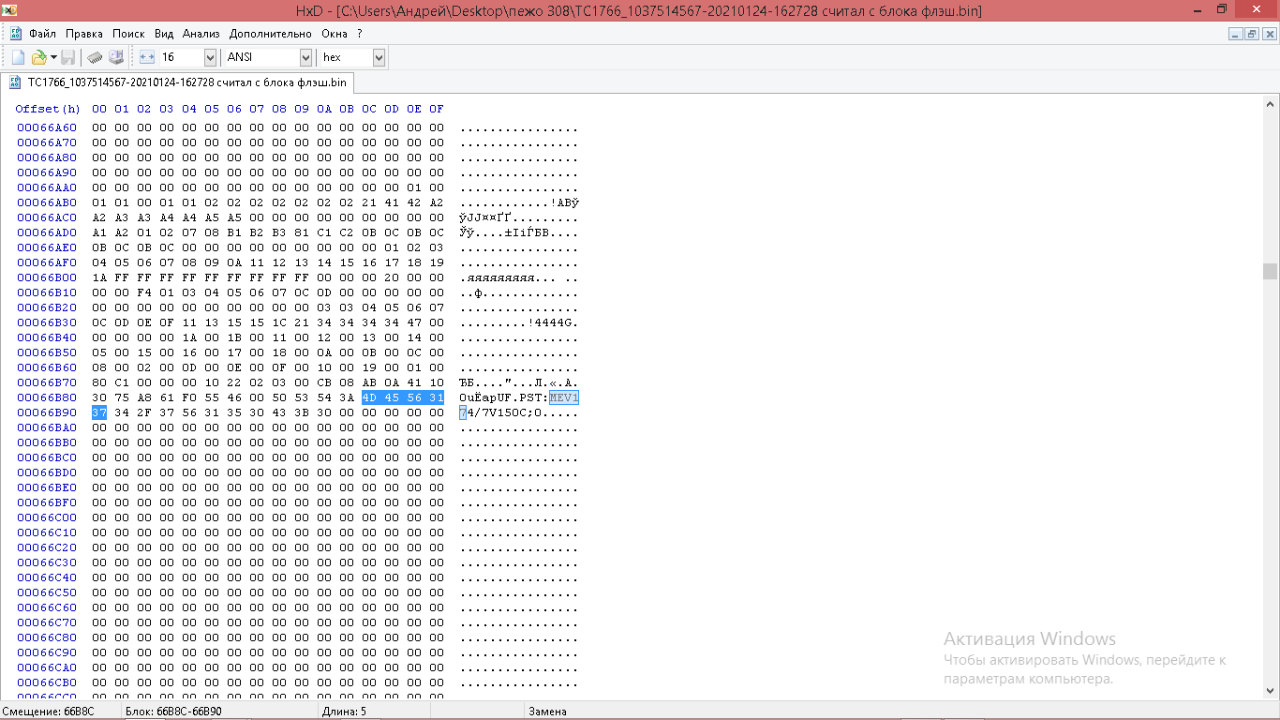Restore the inner document window
Viewport: 1280px width, 720px height.
pyautogui.click(x=1252, y=33)
